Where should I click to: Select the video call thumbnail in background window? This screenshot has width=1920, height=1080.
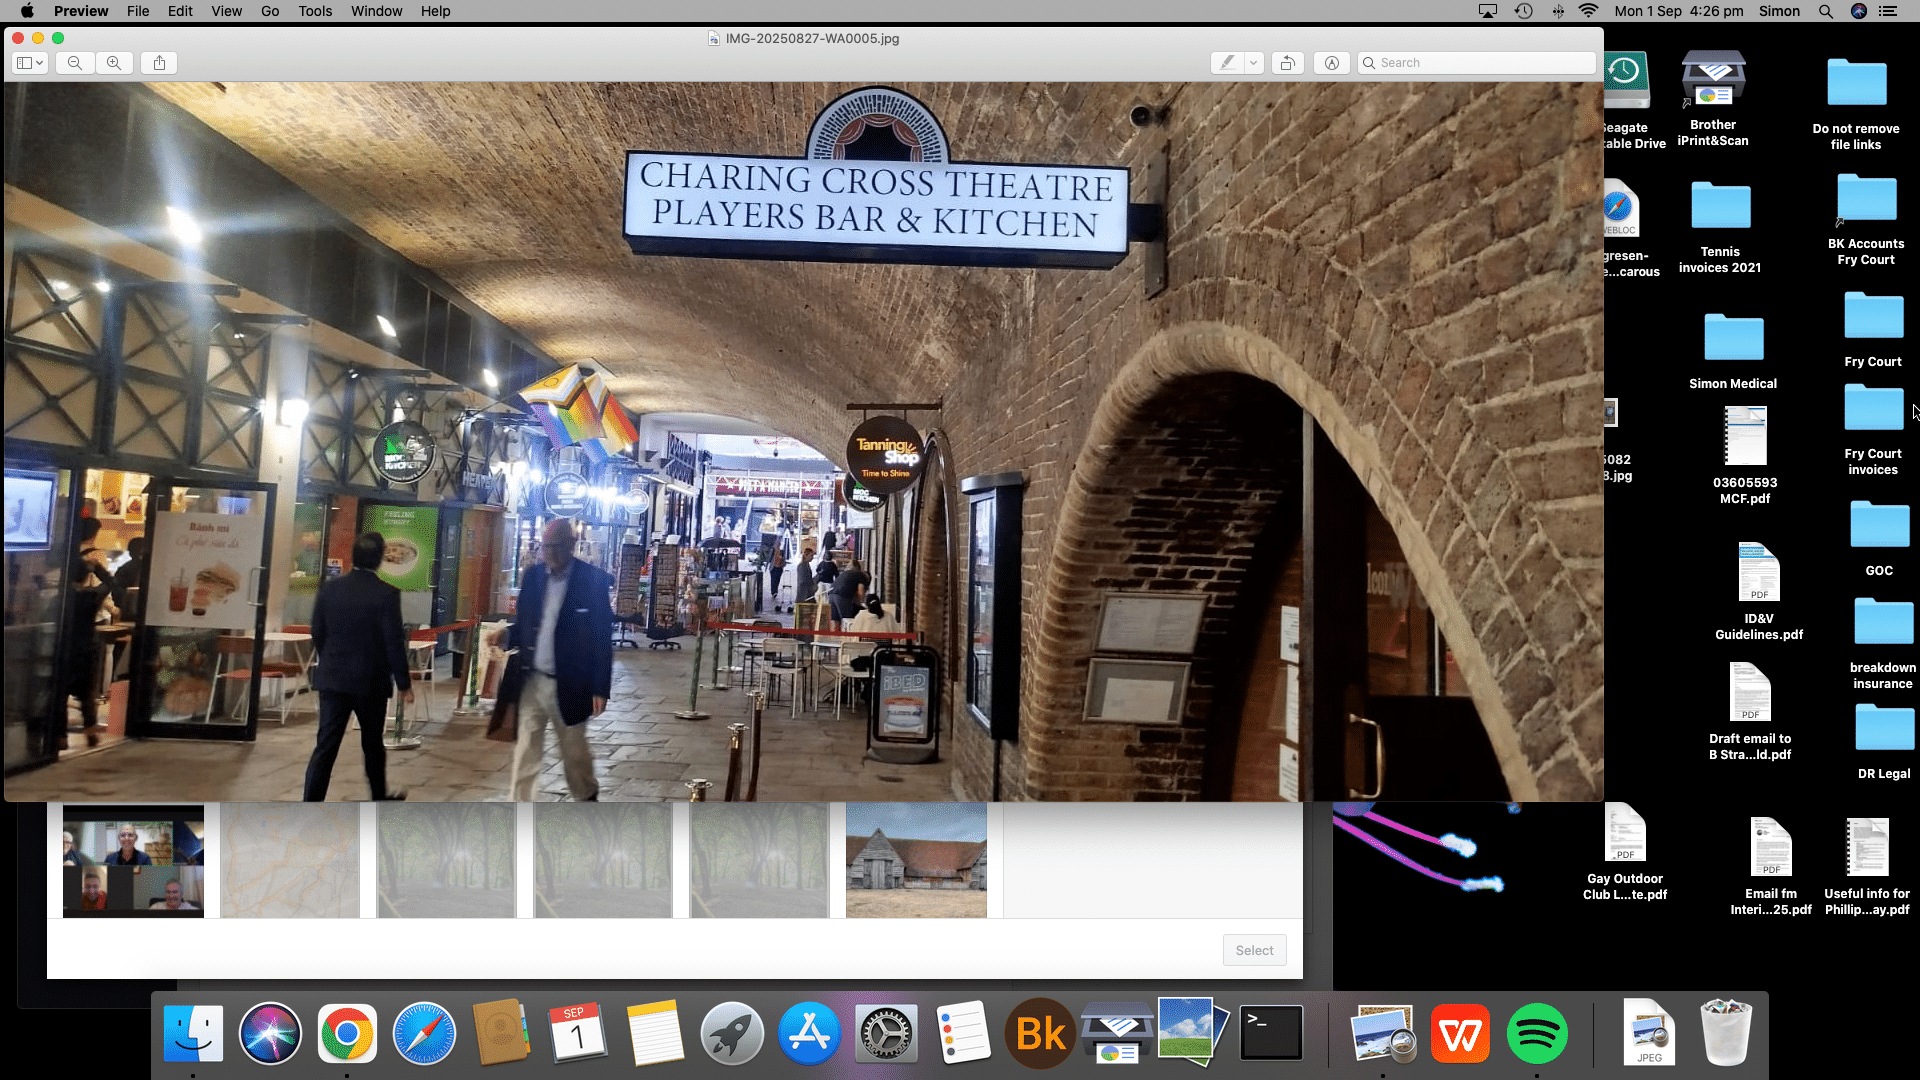pyautogui.click(x=133, y=861)
